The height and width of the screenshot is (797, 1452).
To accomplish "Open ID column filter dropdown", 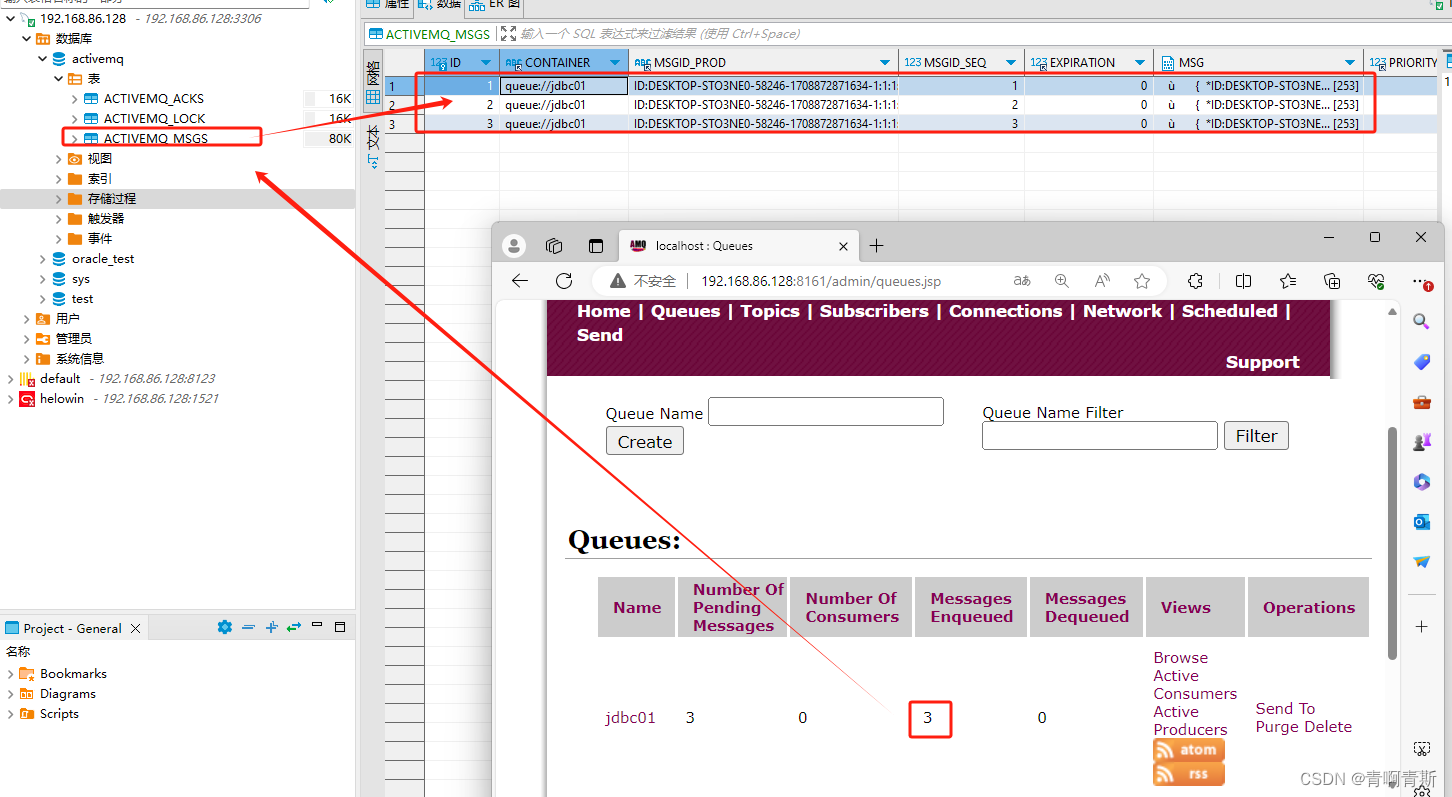I will (487, 63).
